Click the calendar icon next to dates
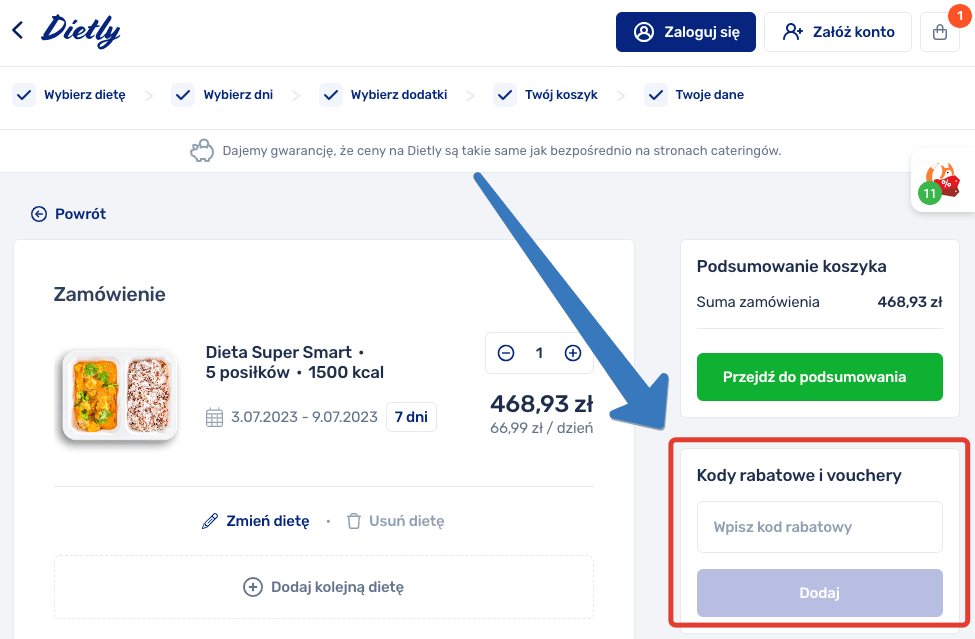975x639 pixels. pos(214,417)
